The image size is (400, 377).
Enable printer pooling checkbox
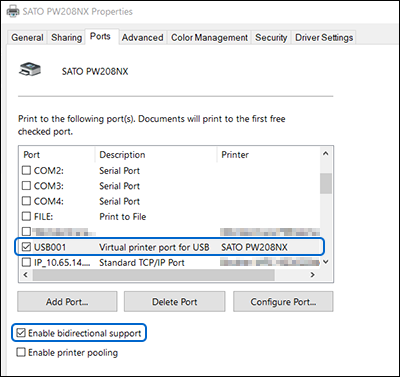click(x=21, y=352)
